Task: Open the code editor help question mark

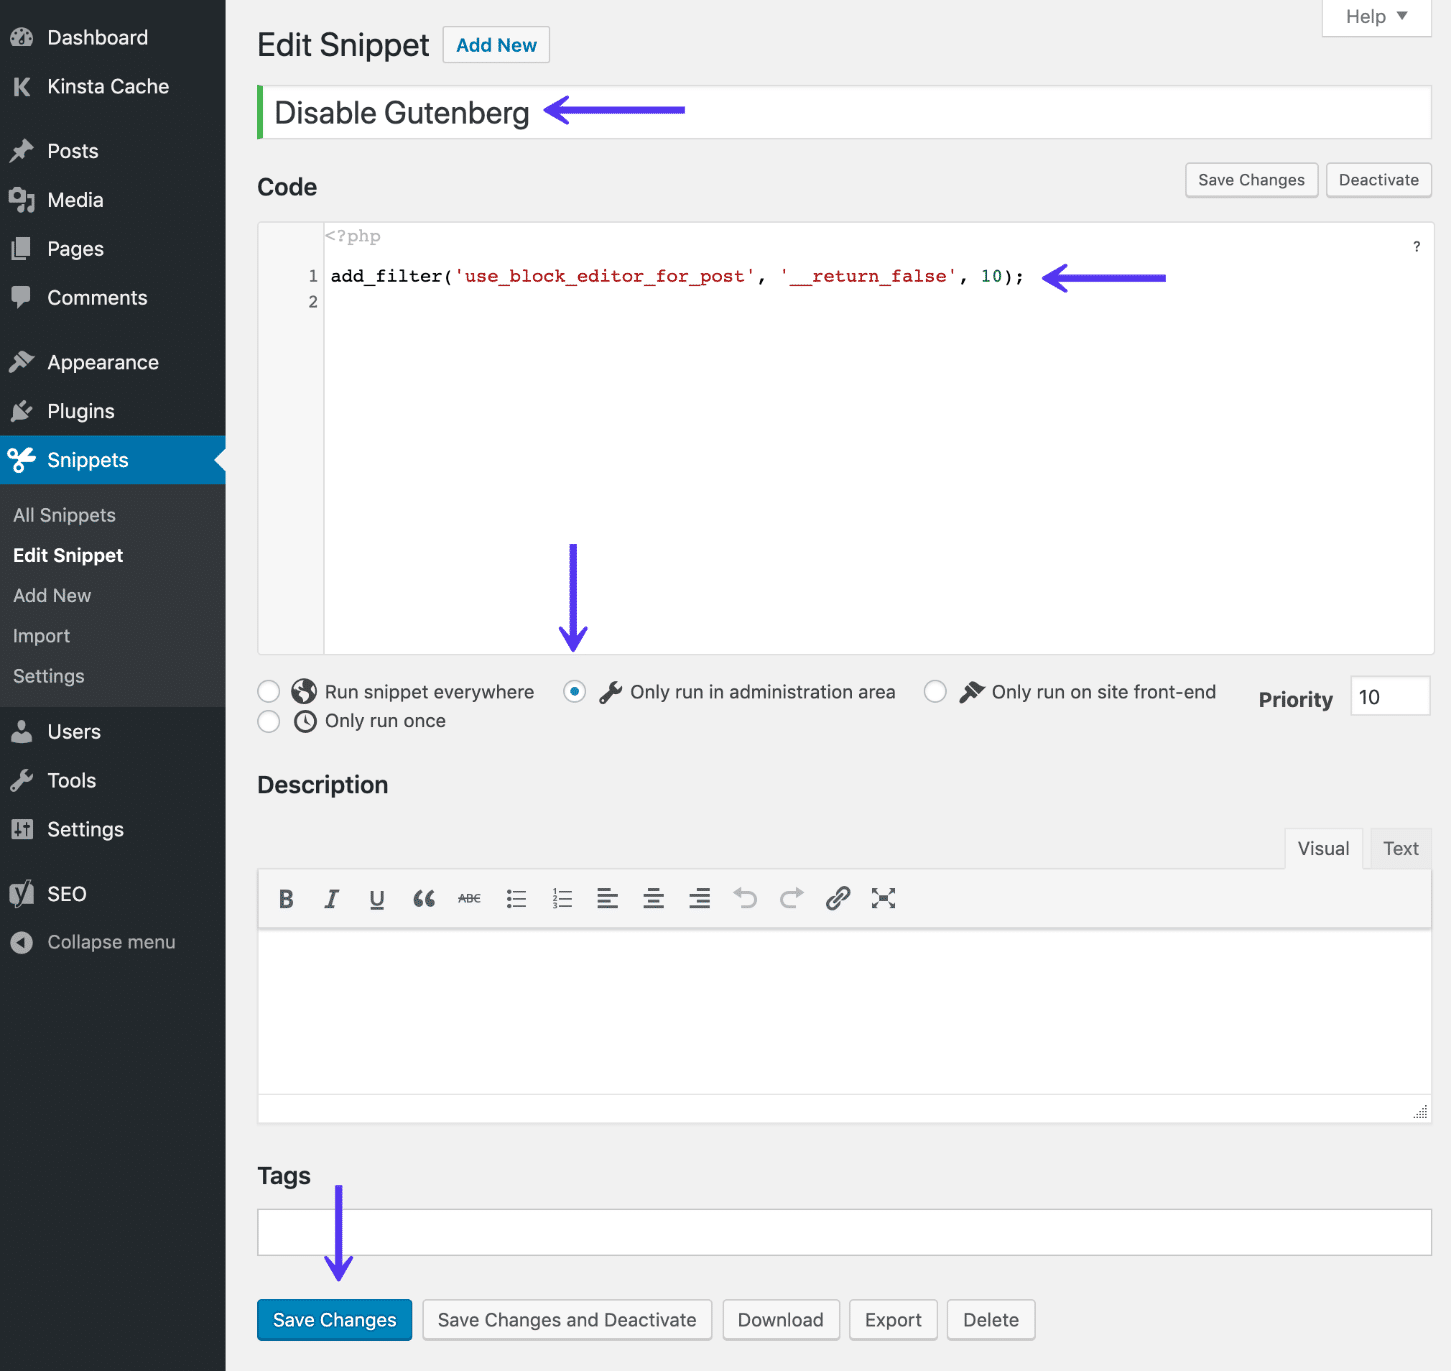Action: pos(1415,246)
